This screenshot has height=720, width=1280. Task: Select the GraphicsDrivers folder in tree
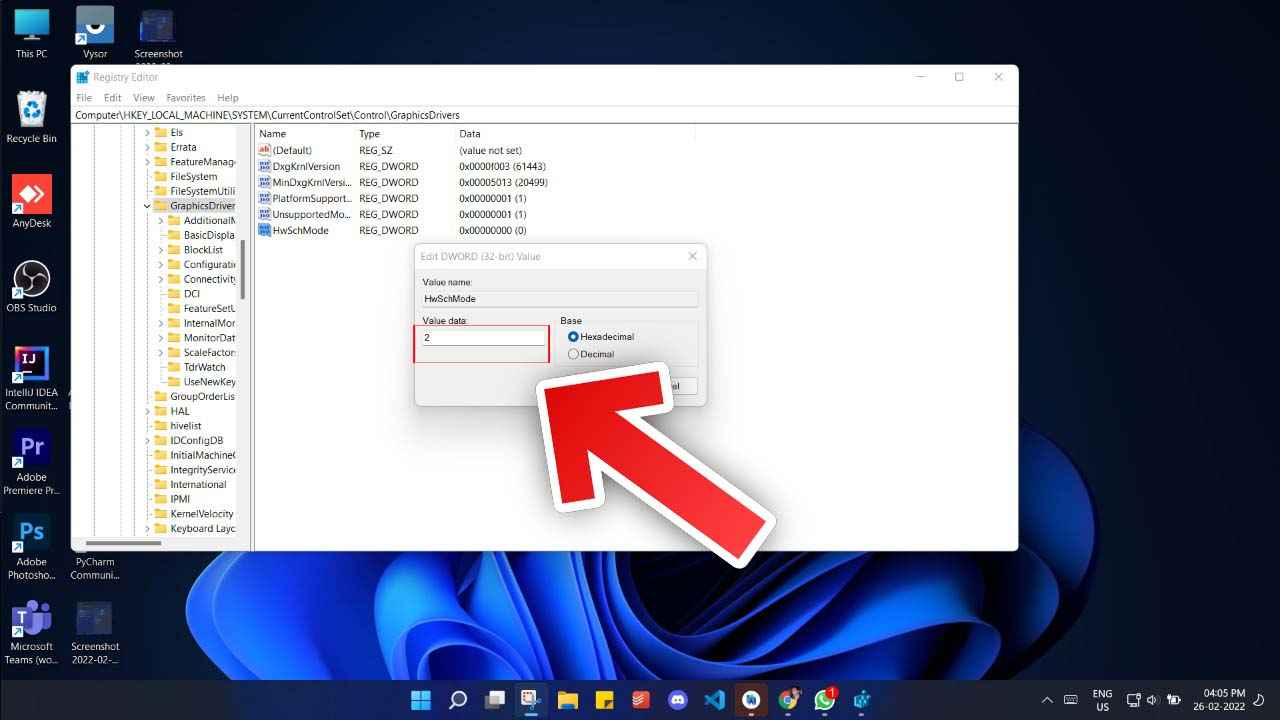point(195,206)
